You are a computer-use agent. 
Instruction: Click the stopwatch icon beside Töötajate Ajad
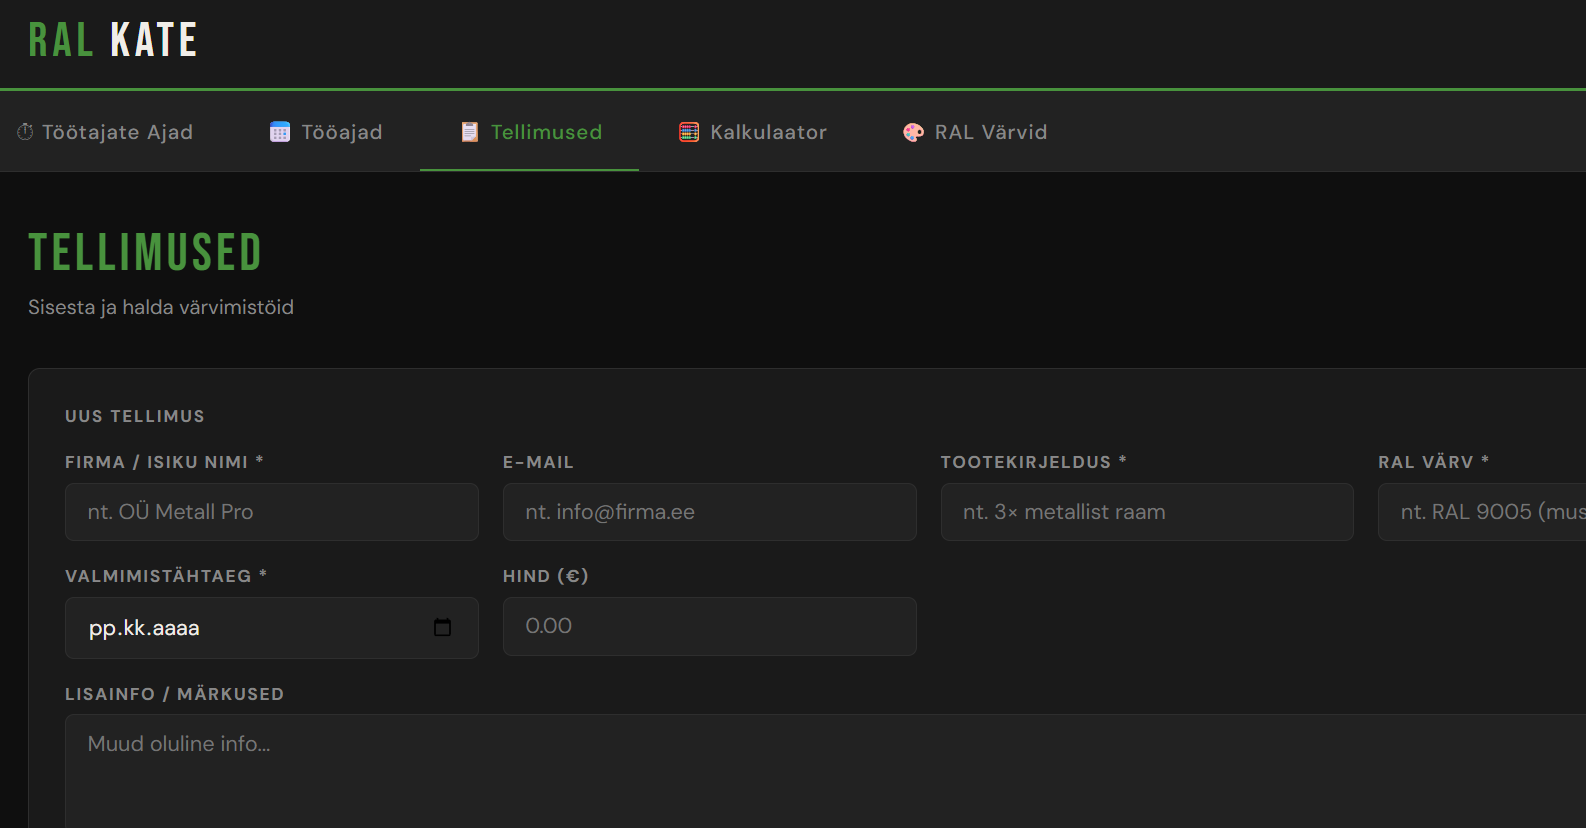coord(25,132)
